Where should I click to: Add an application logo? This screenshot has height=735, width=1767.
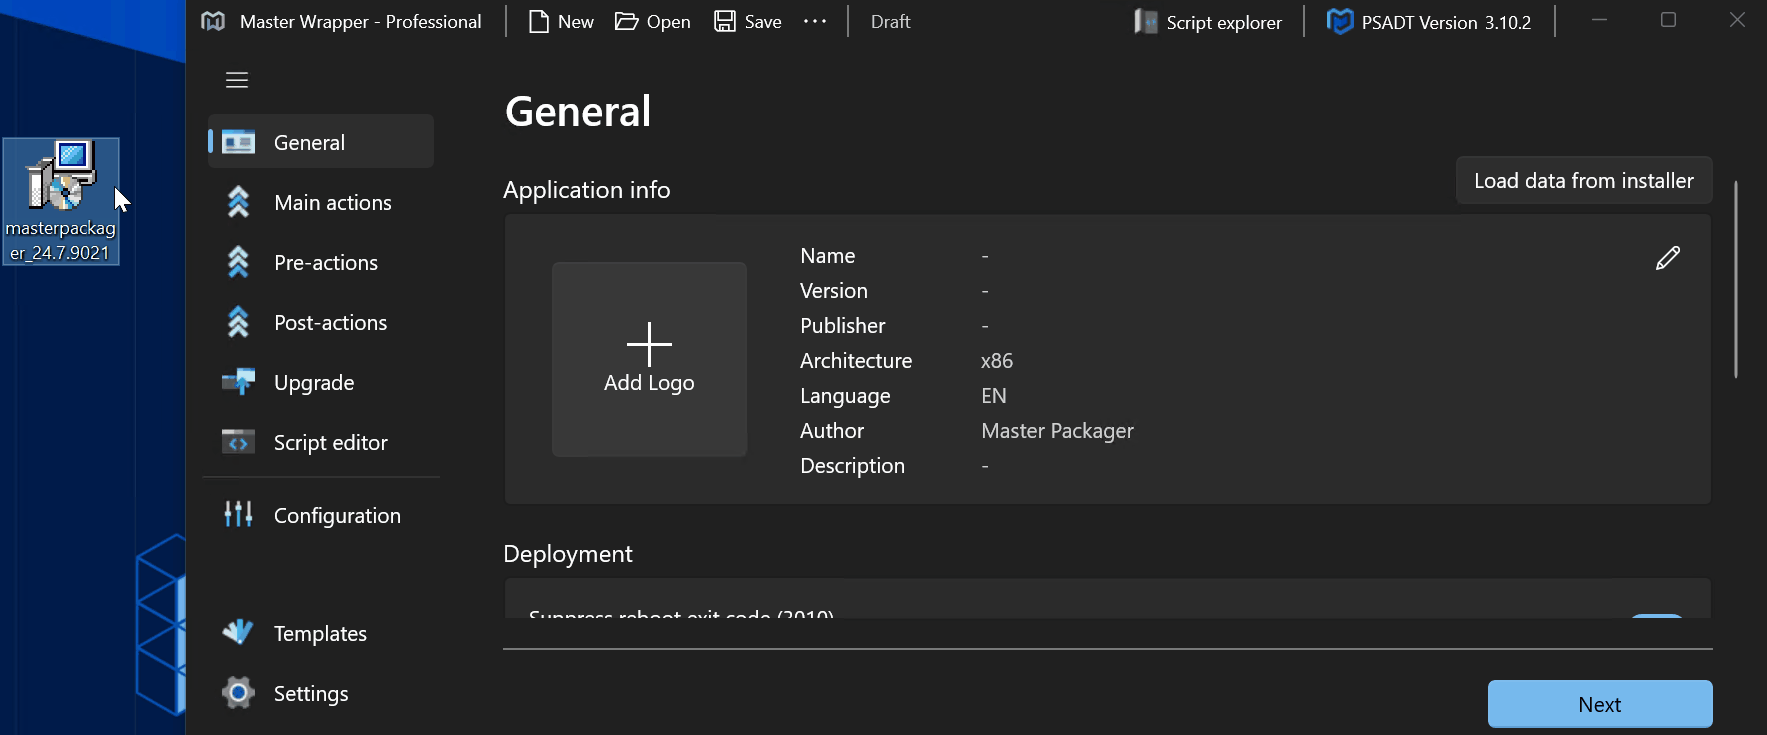pos(649,359)
